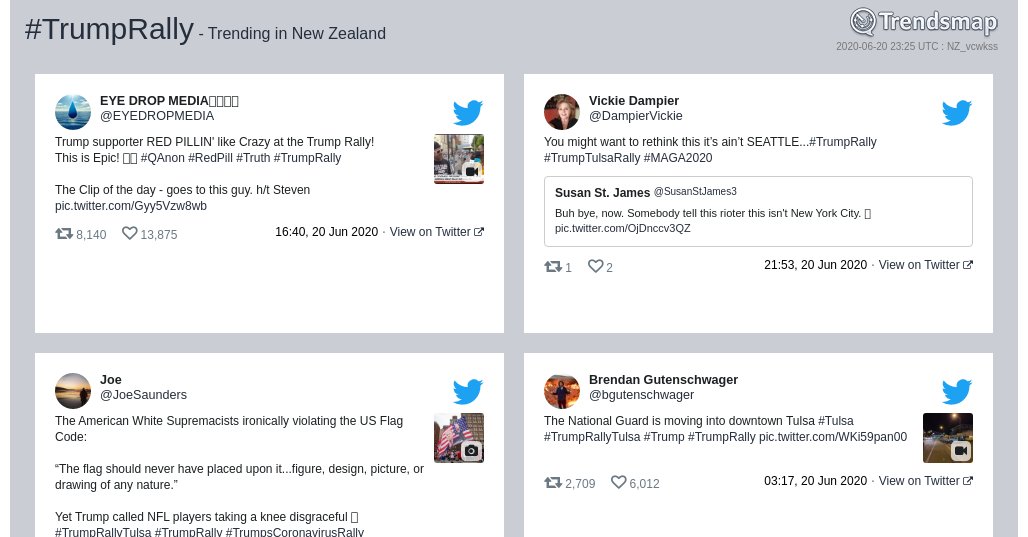Open Vickie Dampier profile avatar

(x=562, y=112)
